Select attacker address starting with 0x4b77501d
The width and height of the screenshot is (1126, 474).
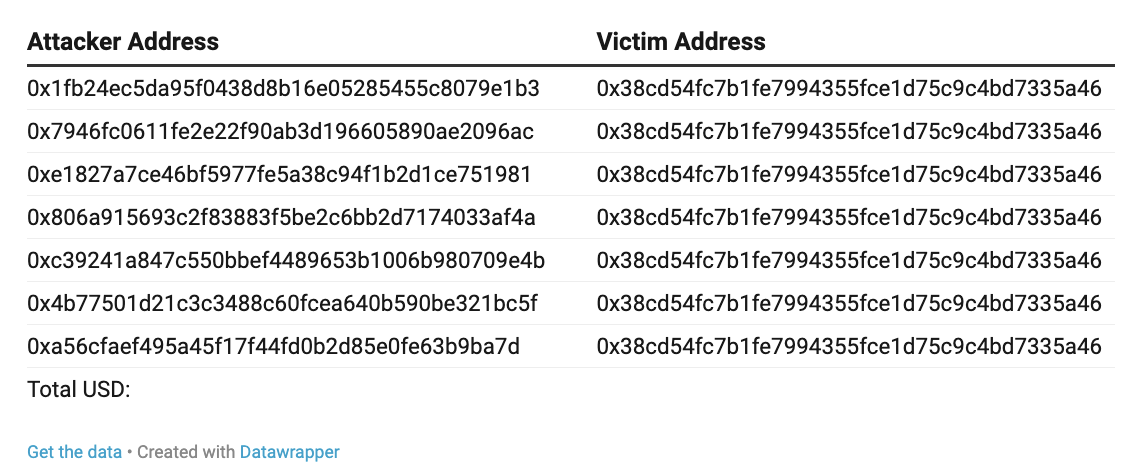(282, 304)
